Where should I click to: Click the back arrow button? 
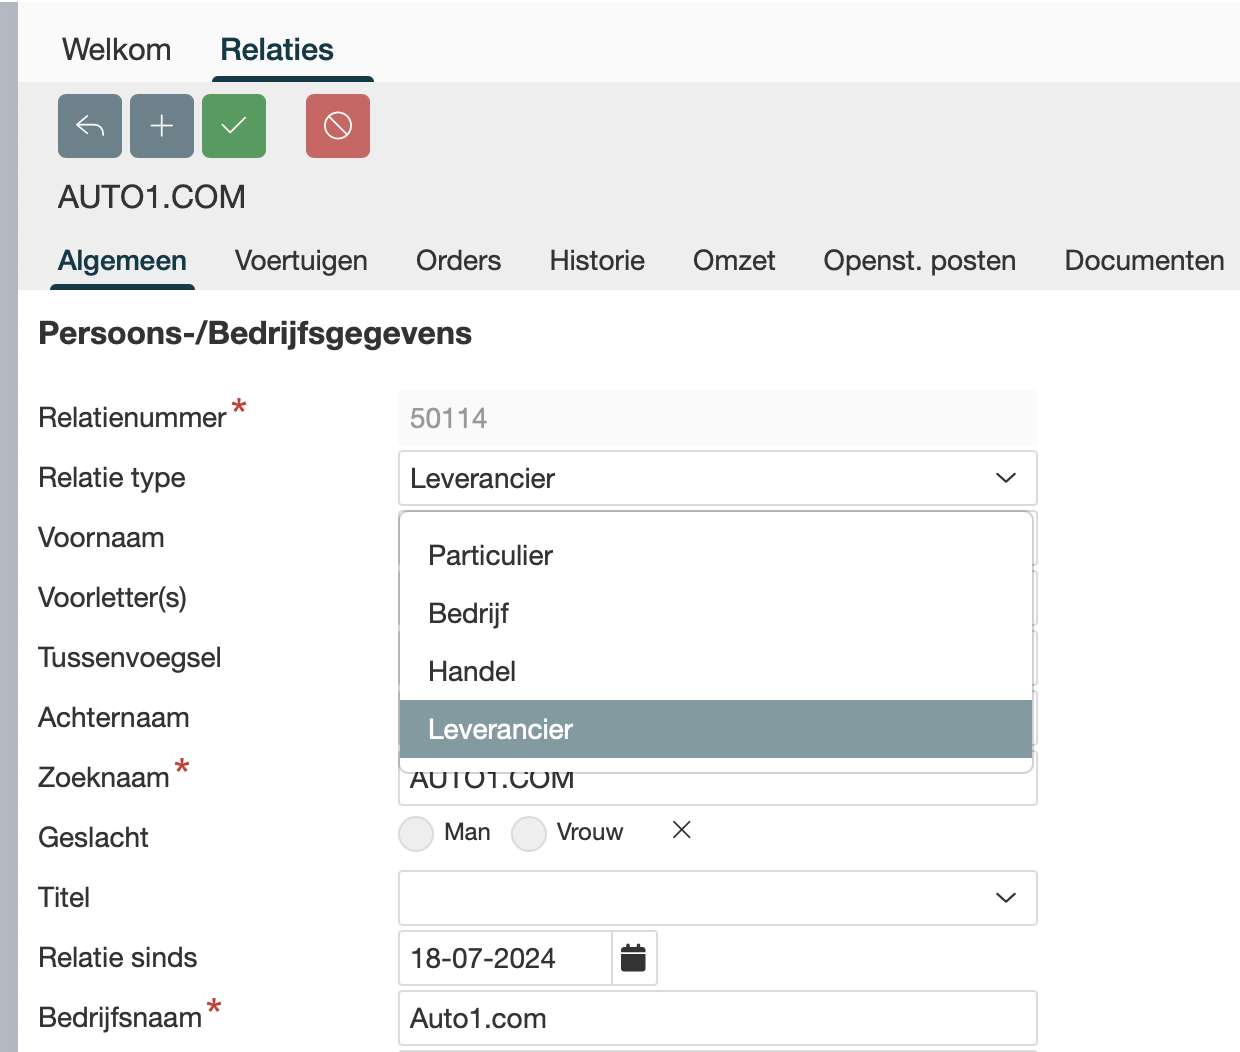tap(90, 126)
